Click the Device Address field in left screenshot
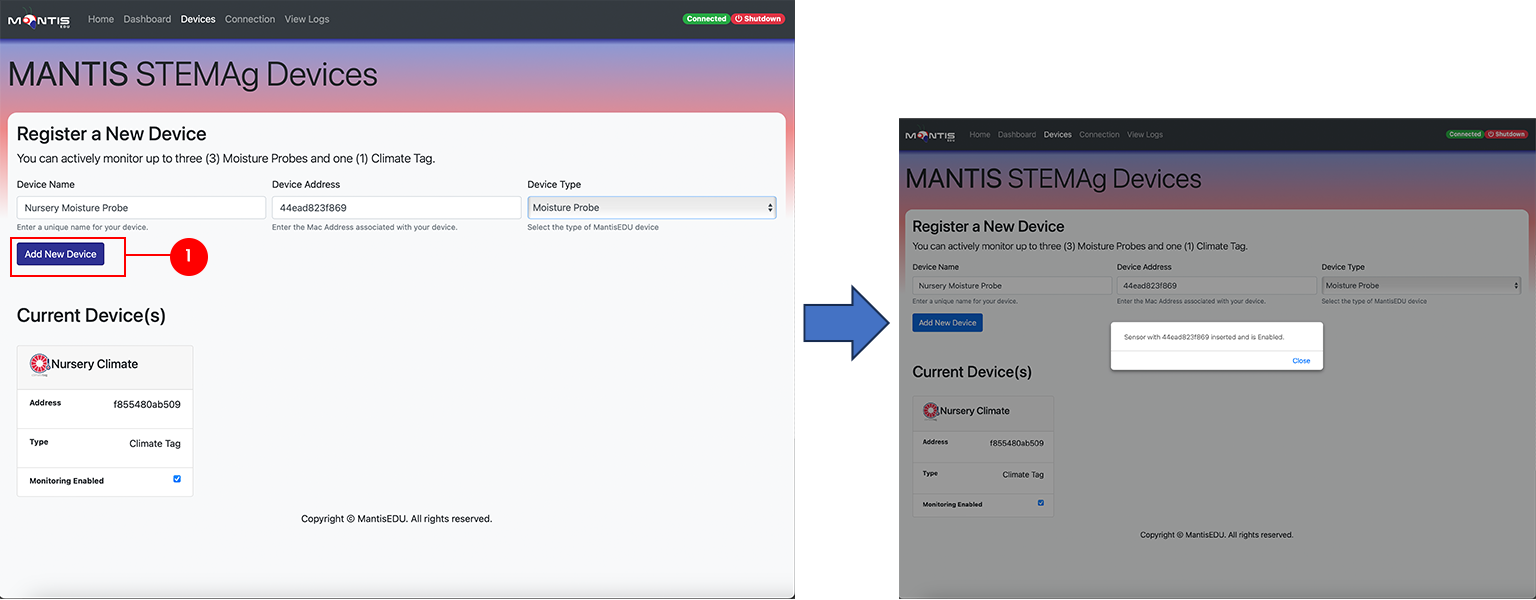Screen dimensions: 1536x600 396,207
